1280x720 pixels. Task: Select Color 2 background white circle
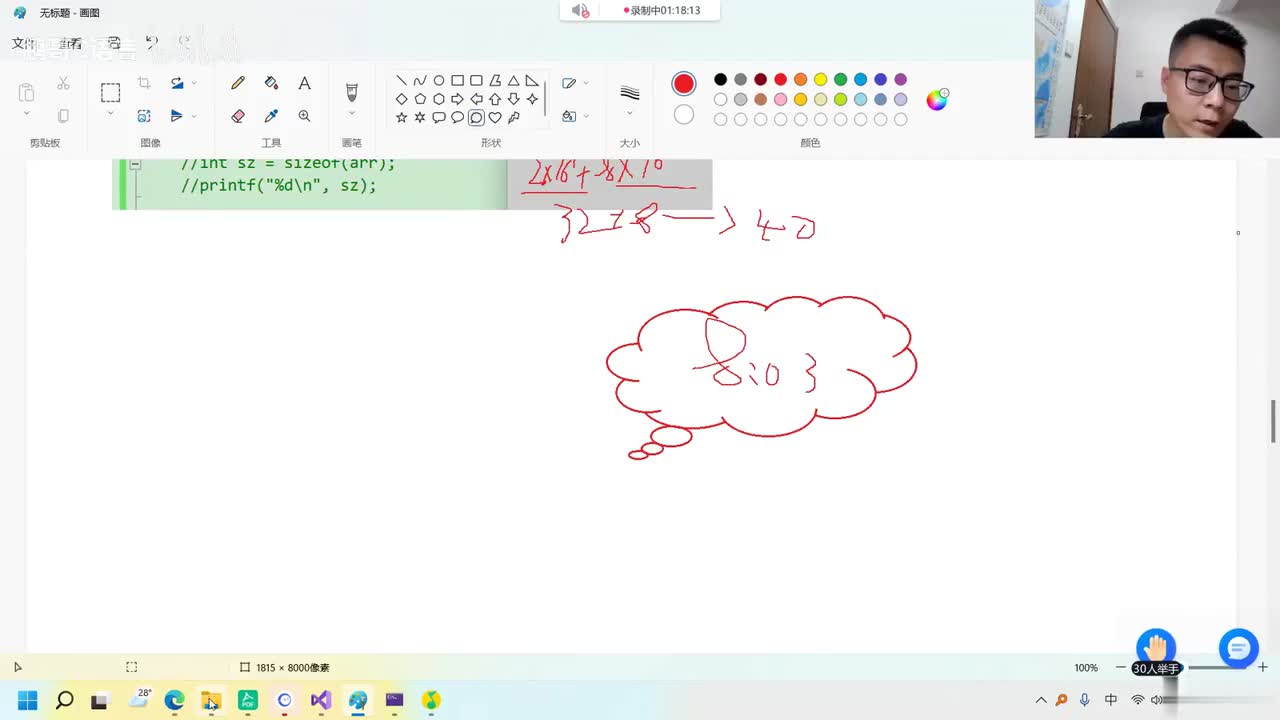[x=684, y=115]
